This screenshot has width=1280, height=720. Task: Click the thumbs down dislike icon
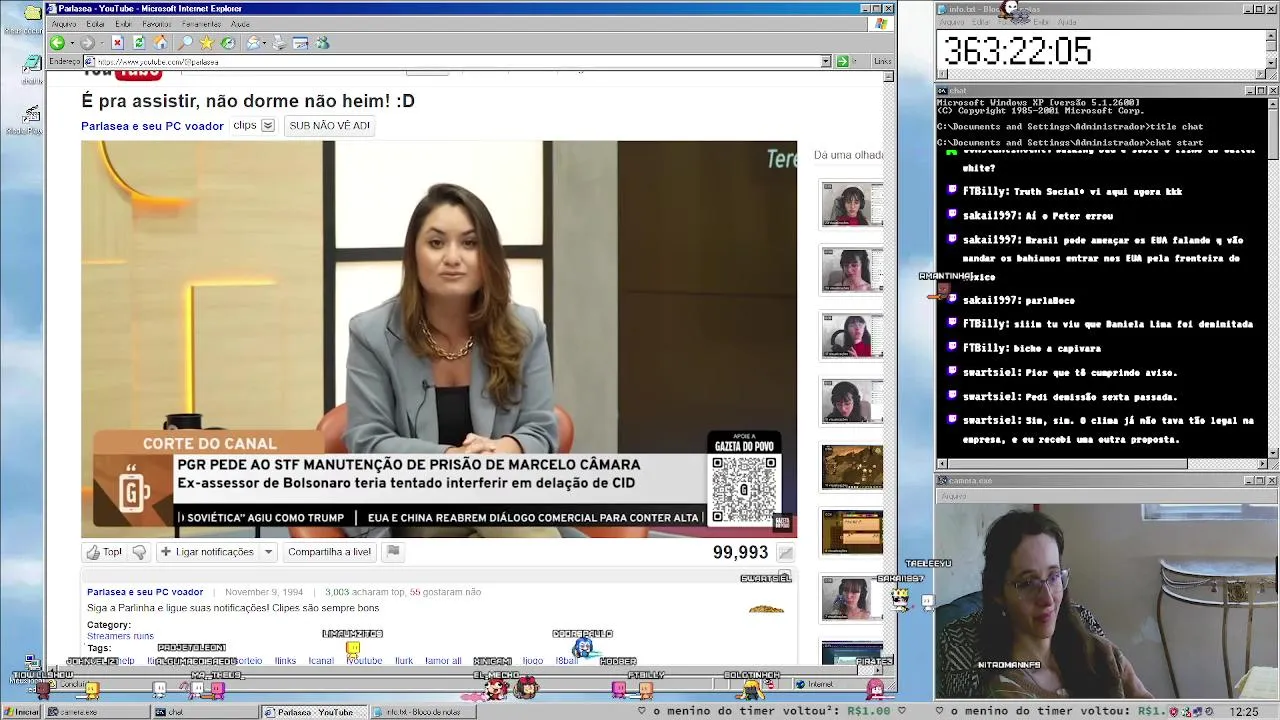tap(139, 552)
